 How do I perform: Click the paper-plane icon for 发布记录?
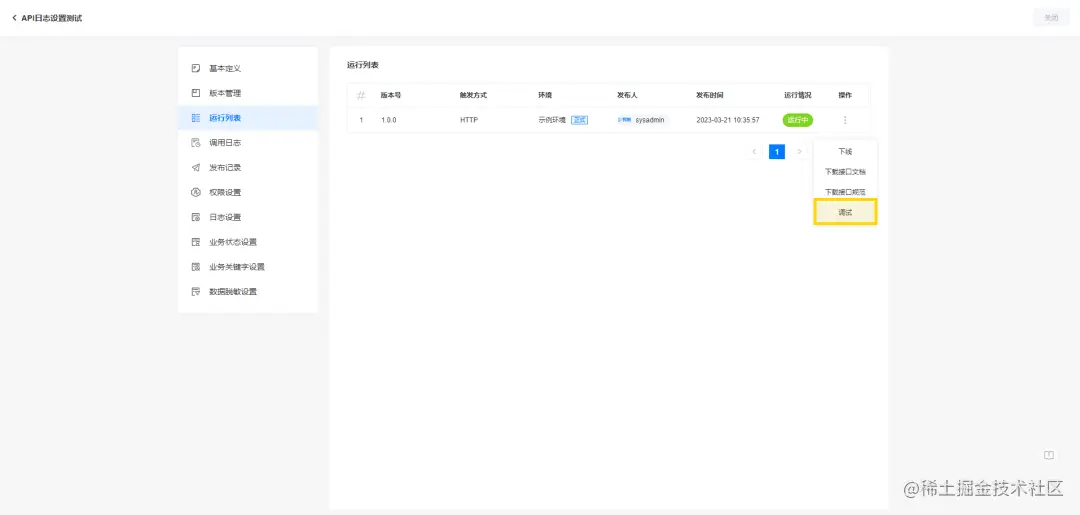click(196, 167)
